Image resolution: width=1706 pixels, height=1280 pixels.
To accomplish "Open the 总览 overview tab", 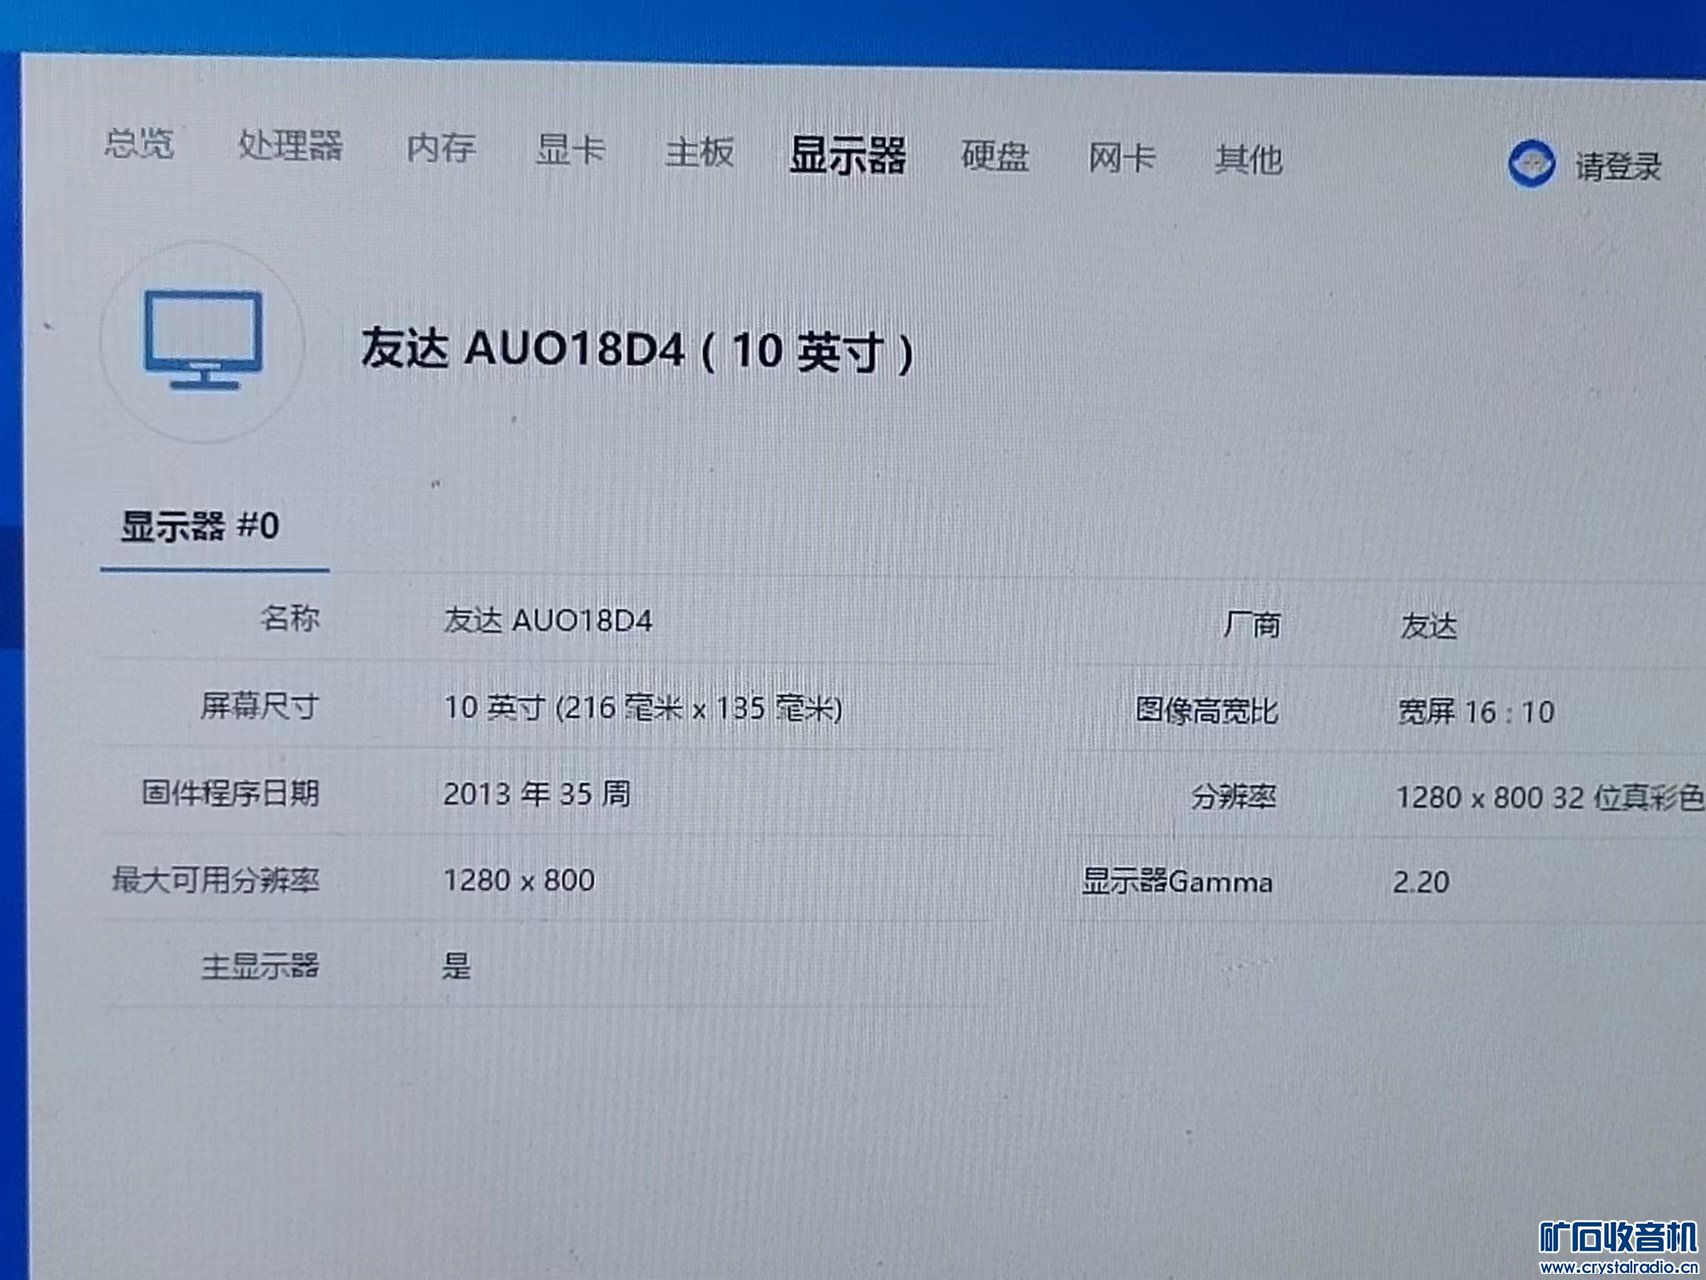I will (139, 142).
